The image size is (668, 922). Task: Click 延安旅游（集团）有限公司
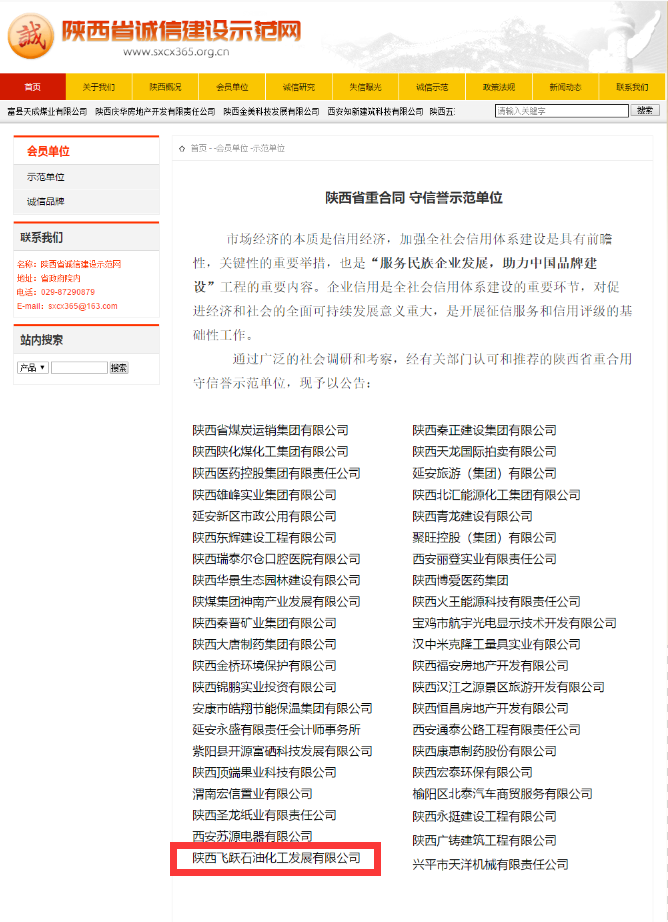point(485,473)
